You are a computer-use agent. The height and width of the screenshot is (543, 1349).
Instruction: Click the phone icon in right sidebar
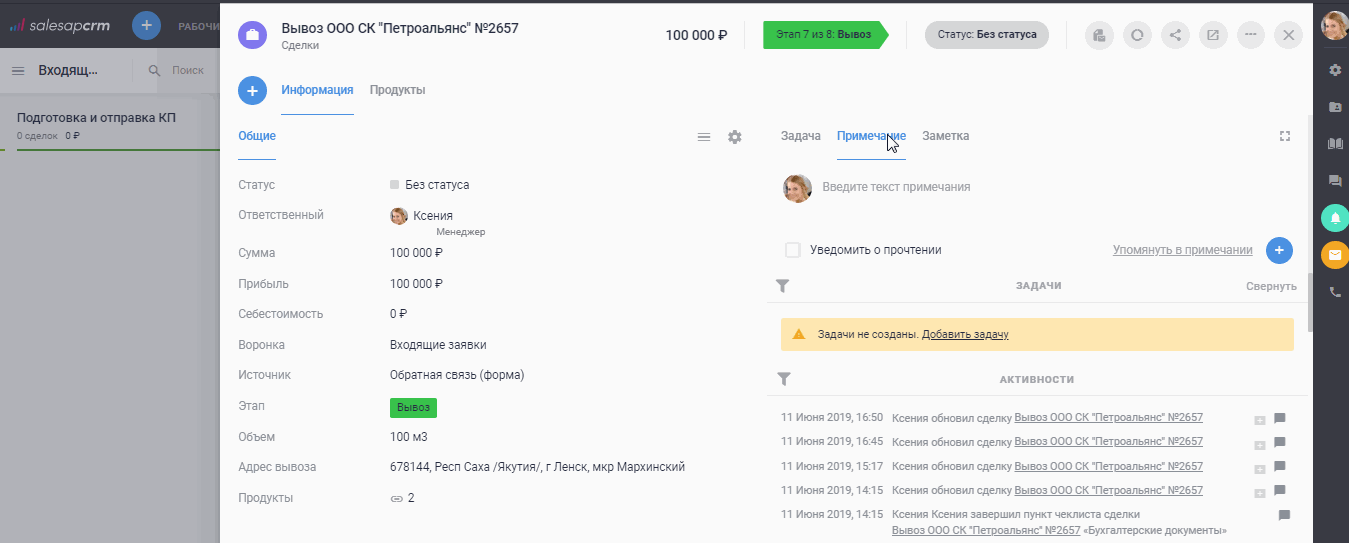[x=1335, y=292]
